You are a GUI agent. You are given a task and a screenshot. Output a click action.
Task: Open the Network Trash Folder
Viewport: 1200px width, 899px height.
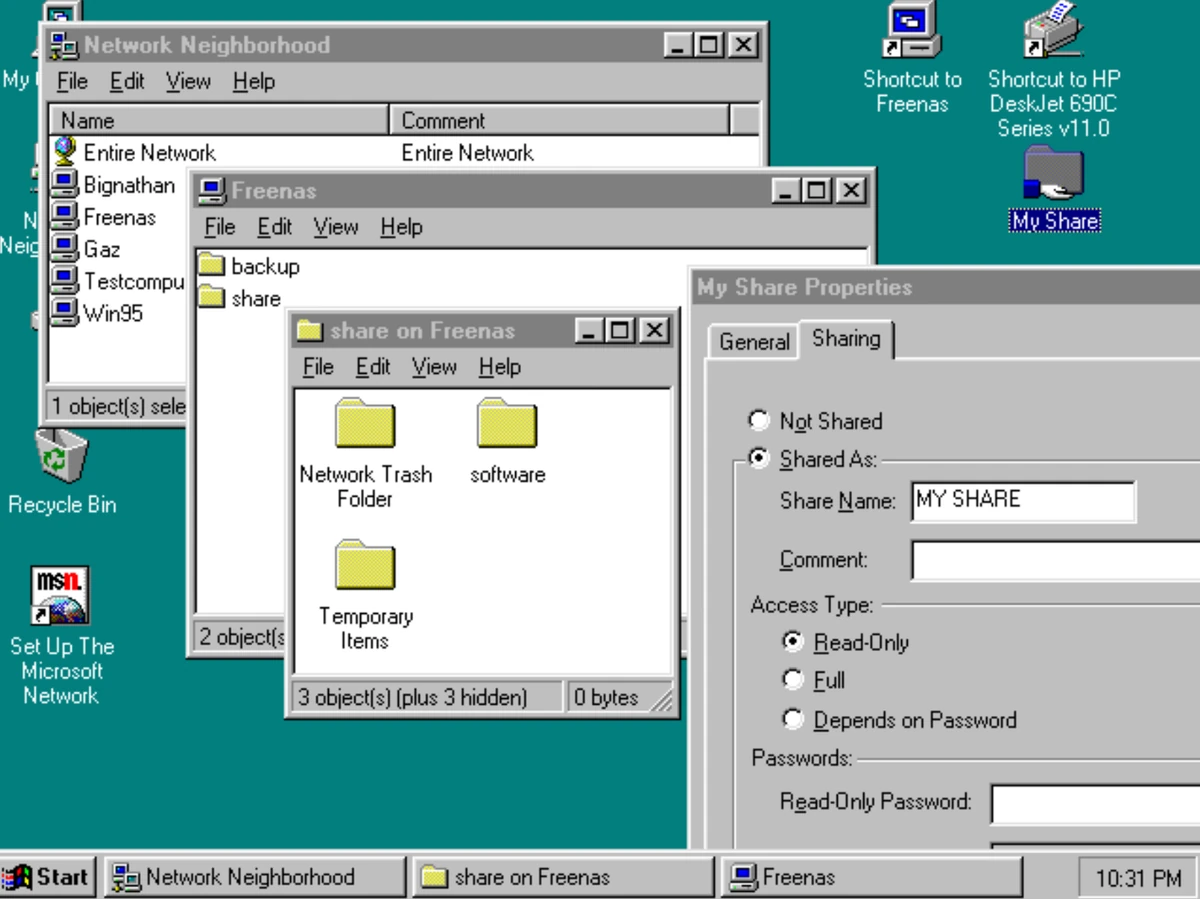[x=364, y=423]
